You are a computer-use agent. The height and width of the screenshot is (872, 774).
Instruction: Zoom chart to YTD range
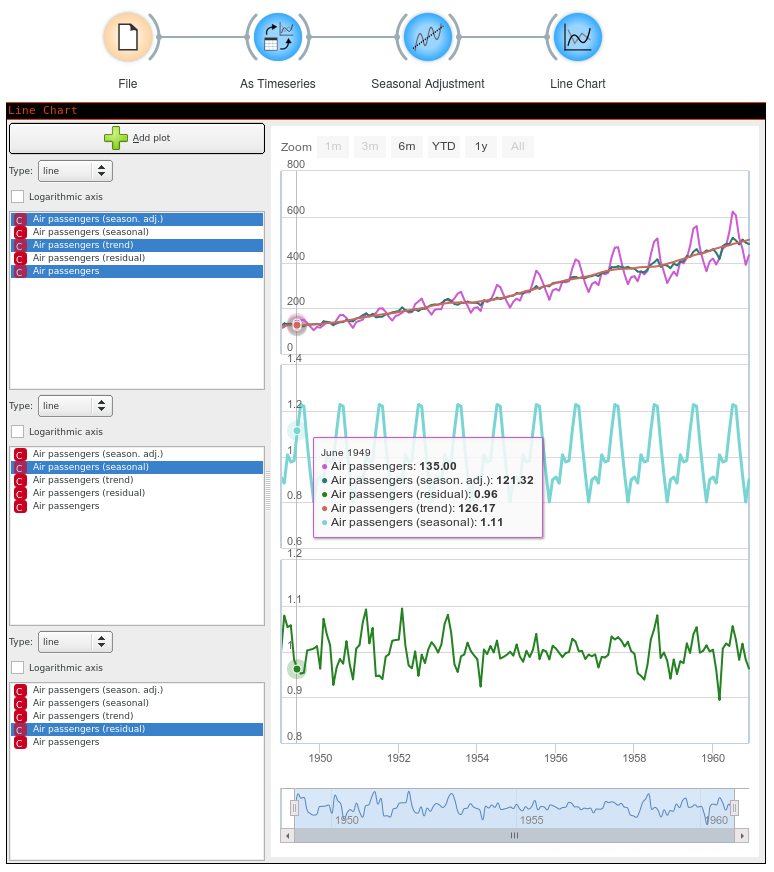443,147
